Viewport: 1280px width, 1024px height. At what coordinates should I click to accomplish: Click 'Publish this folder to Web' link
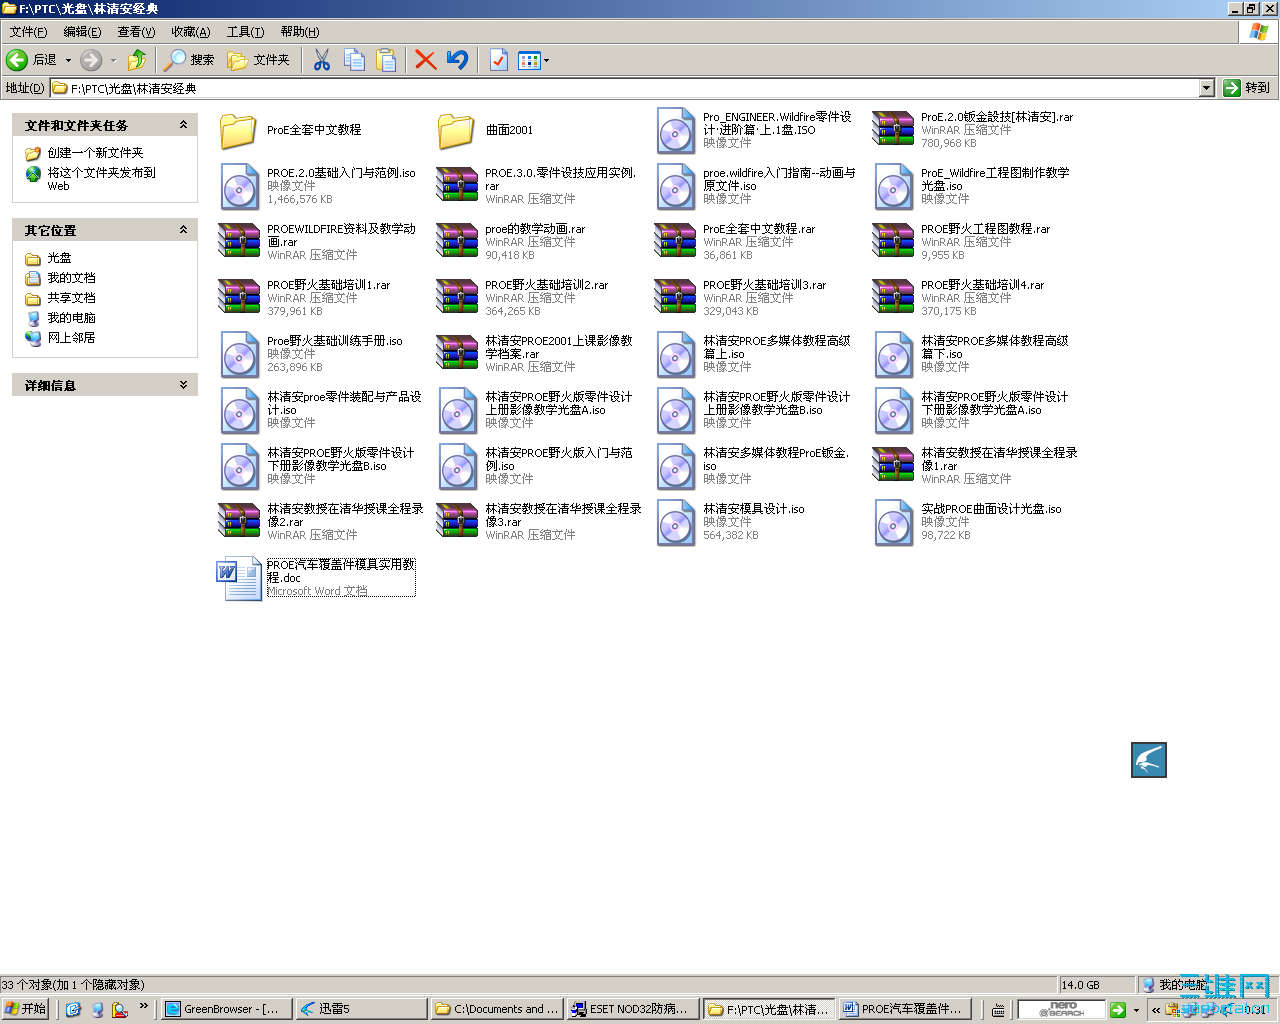pyautogui.click(x=101, y=179)
